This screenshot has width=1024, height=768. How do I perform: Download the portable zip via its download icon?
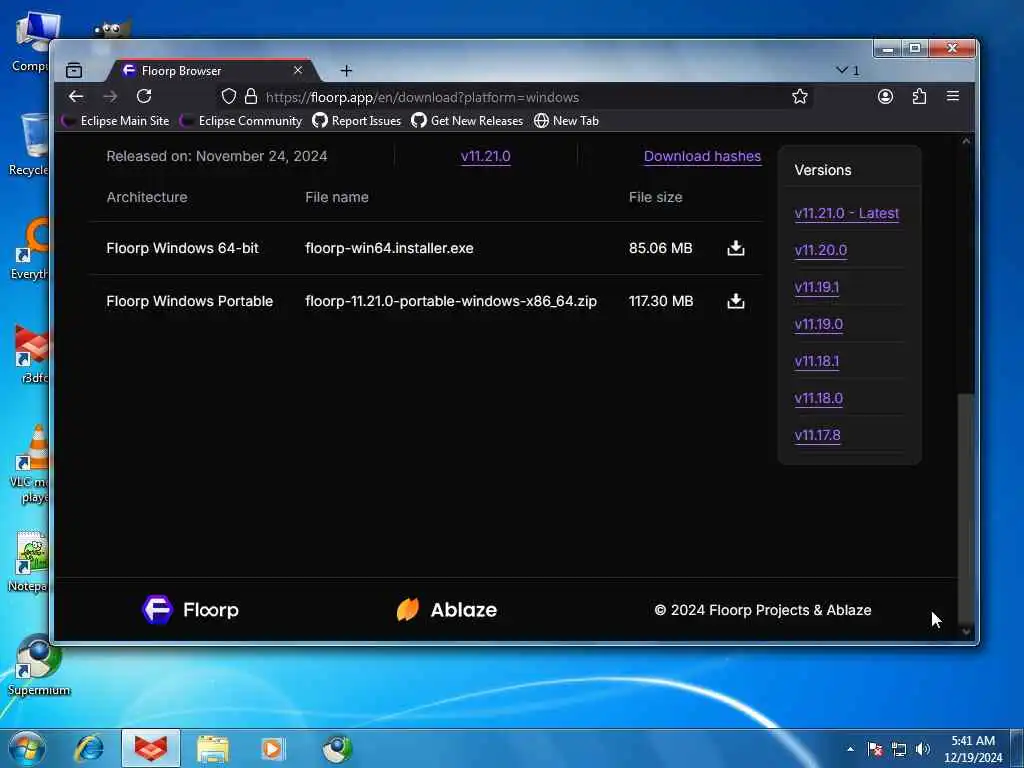(x=736, y=301)
